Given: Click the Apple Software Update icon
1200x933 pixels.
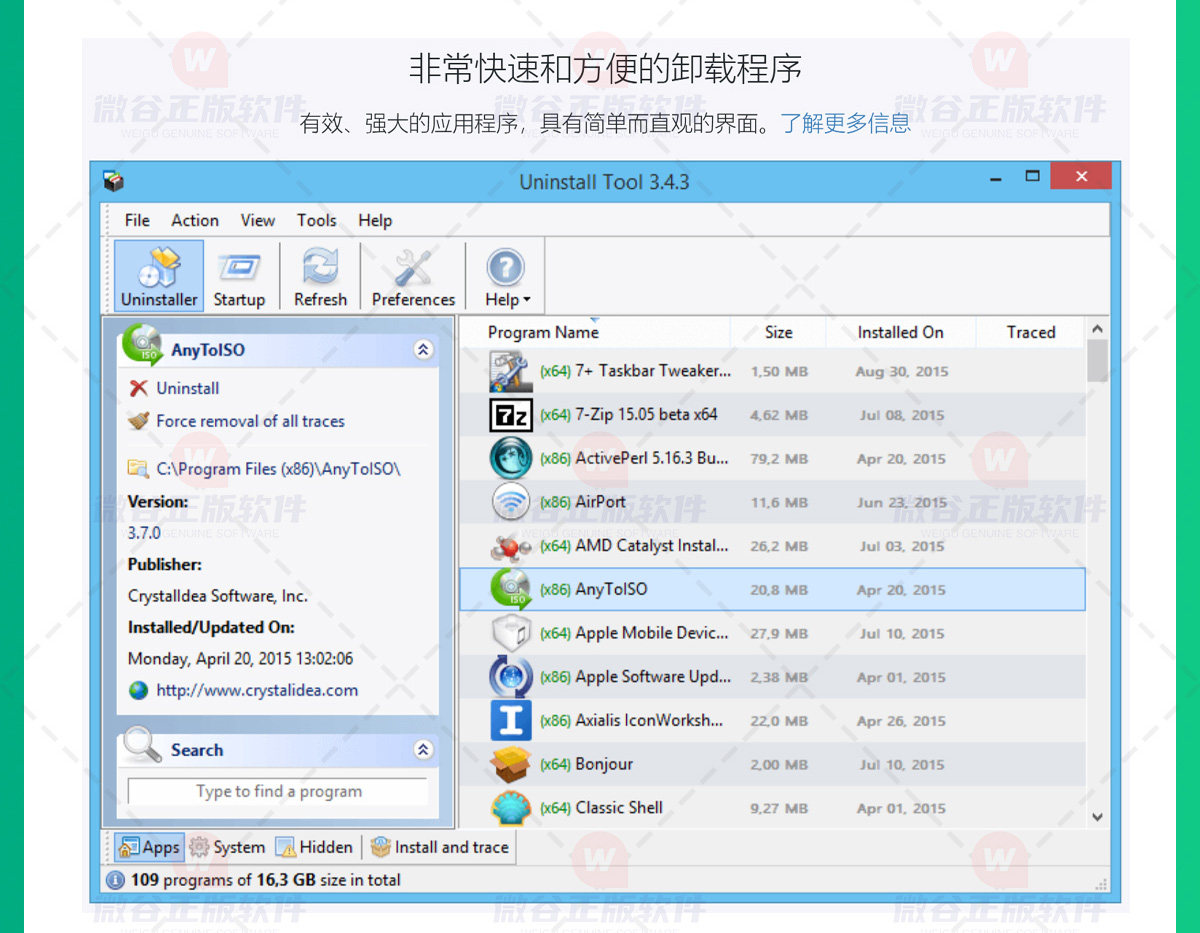Looking at the screenshot, I should 510,677.
